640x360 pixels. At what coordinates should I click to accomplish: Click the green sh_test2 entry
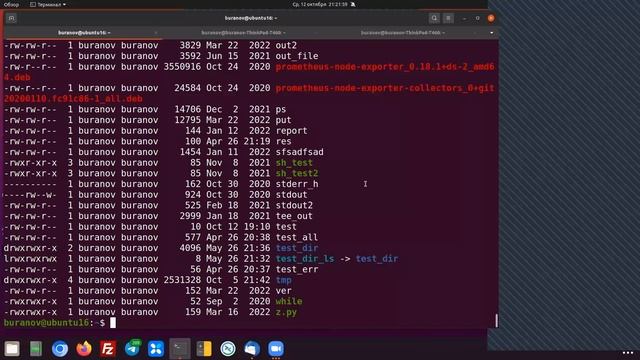click(297, 173)
